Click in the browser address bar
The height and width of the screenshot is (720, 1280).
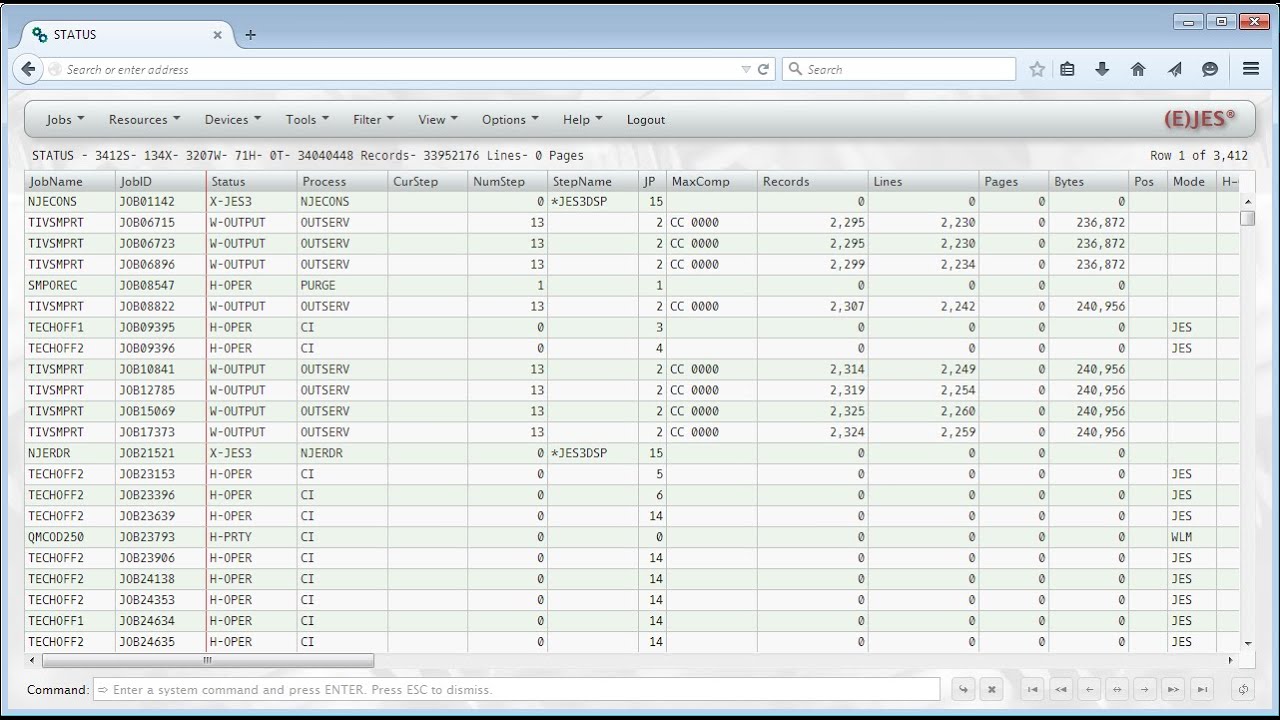point(400,69)
